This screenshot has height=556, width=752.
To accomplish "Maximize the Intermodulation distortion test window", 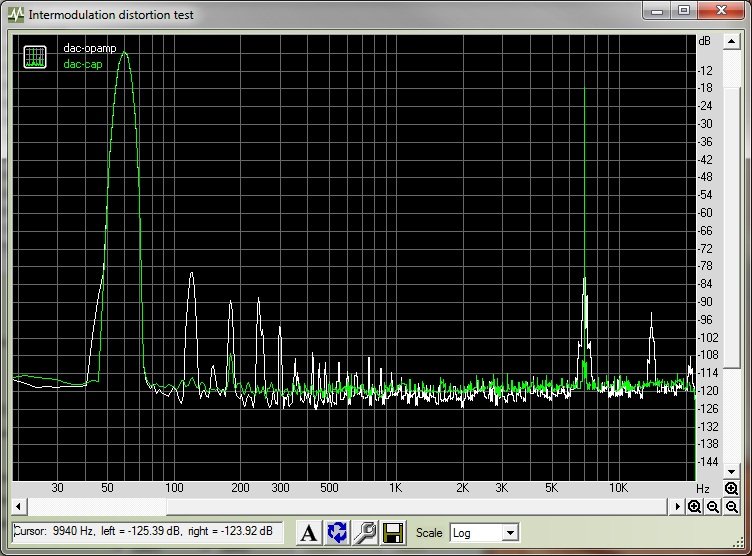I will (x=684, y=12).
